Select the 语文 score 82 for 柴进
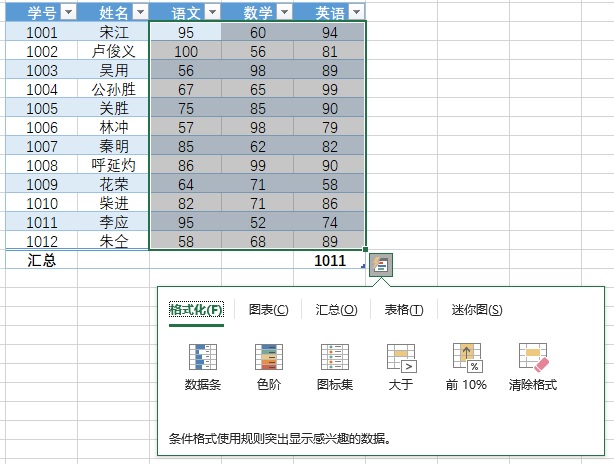This screenshot has height=464, width=614. coord(186,203)
